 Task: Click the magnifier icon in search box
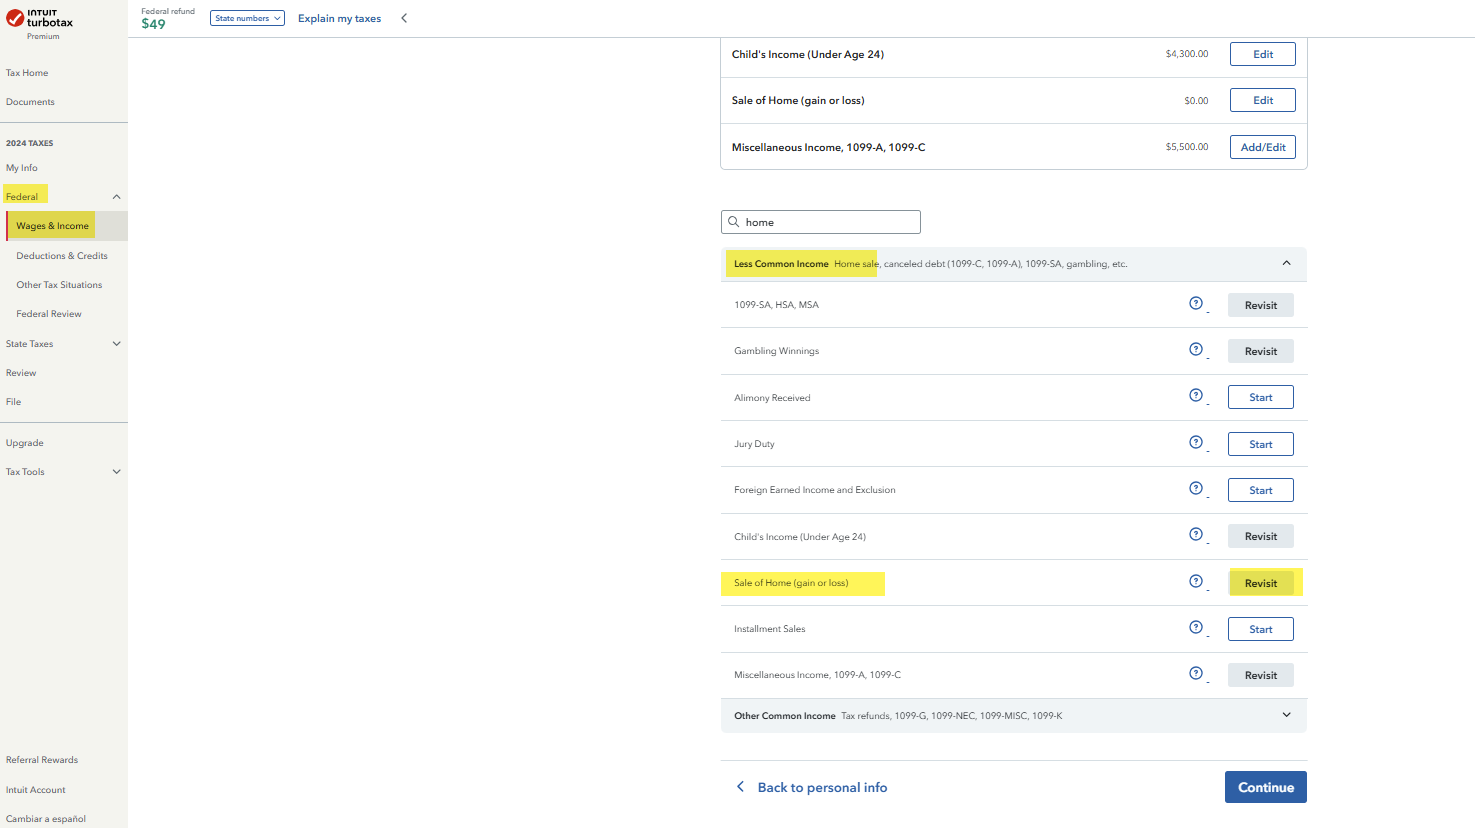(x=734, y=222)
